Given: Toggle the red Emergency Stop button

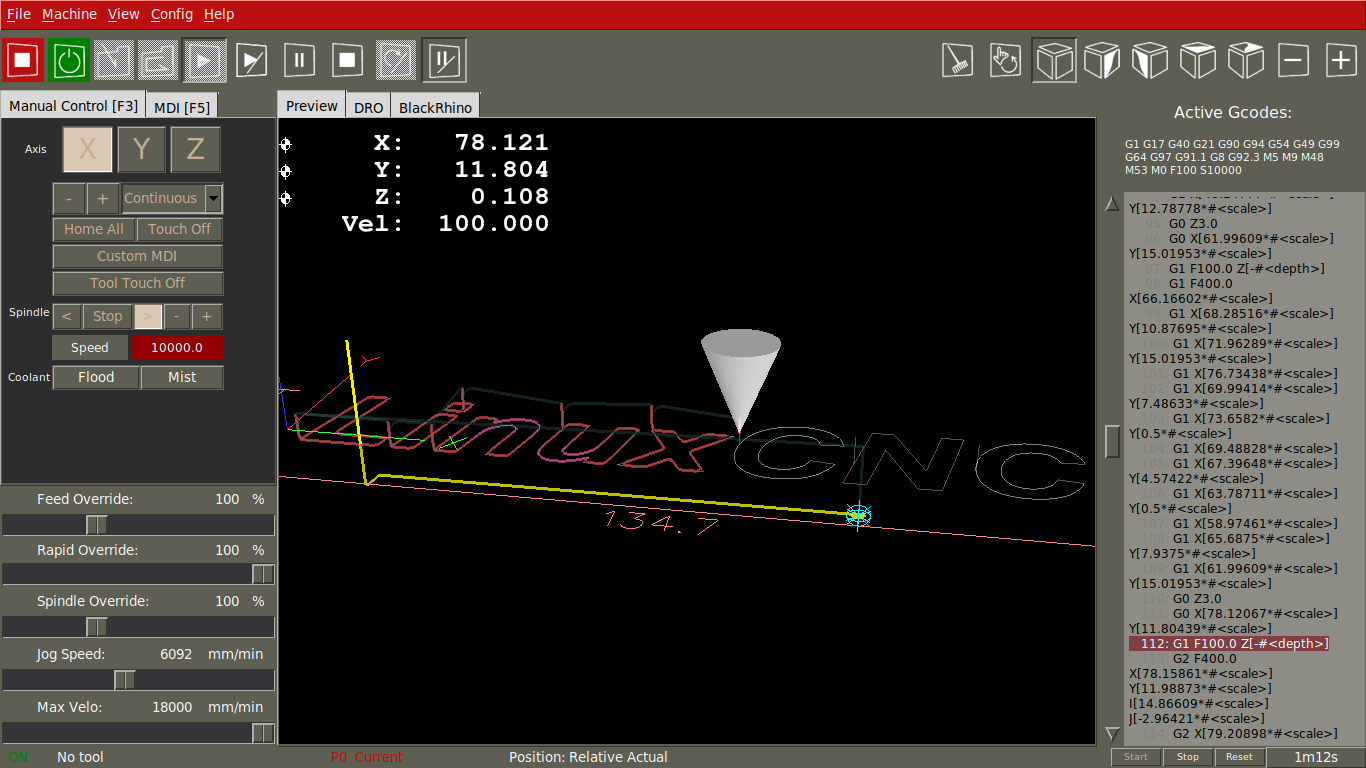Looking at the screenshot, I should pyautogui.click(x=24, y=61).
